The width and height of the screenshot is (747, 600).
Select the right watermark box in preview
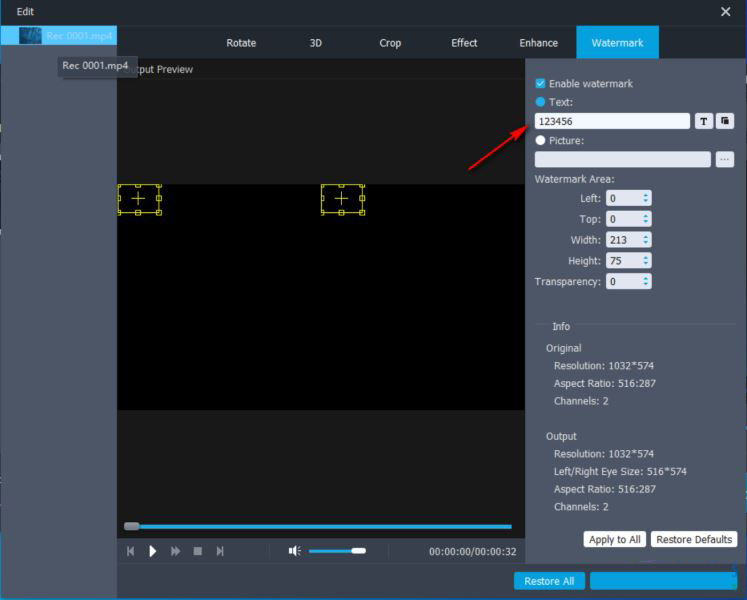343,199
